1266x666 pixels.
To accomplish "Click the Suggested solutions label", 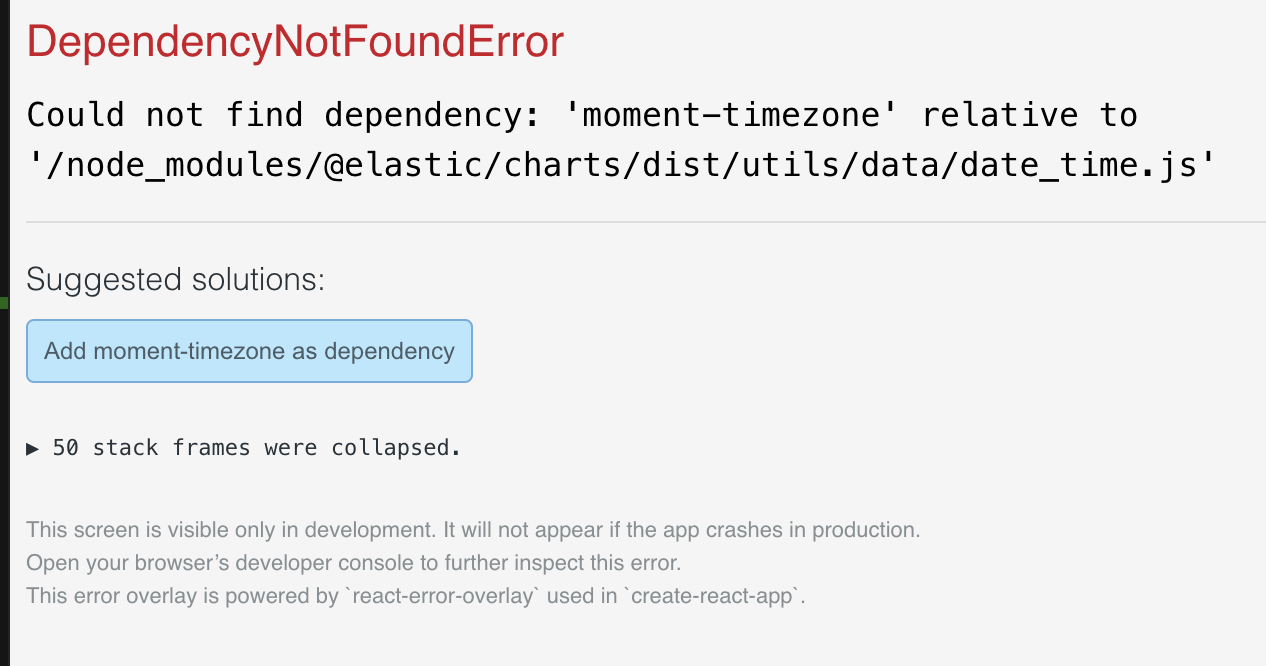I will [174, 279].
